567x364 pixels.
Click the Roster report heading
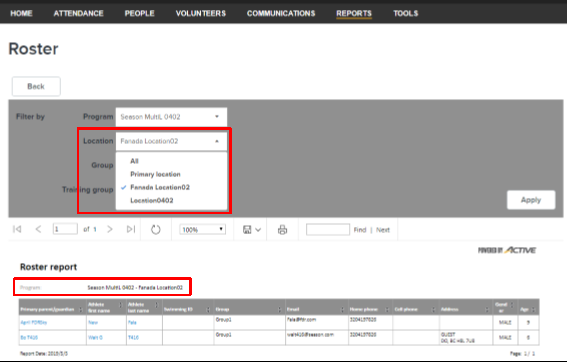point(48,267)
